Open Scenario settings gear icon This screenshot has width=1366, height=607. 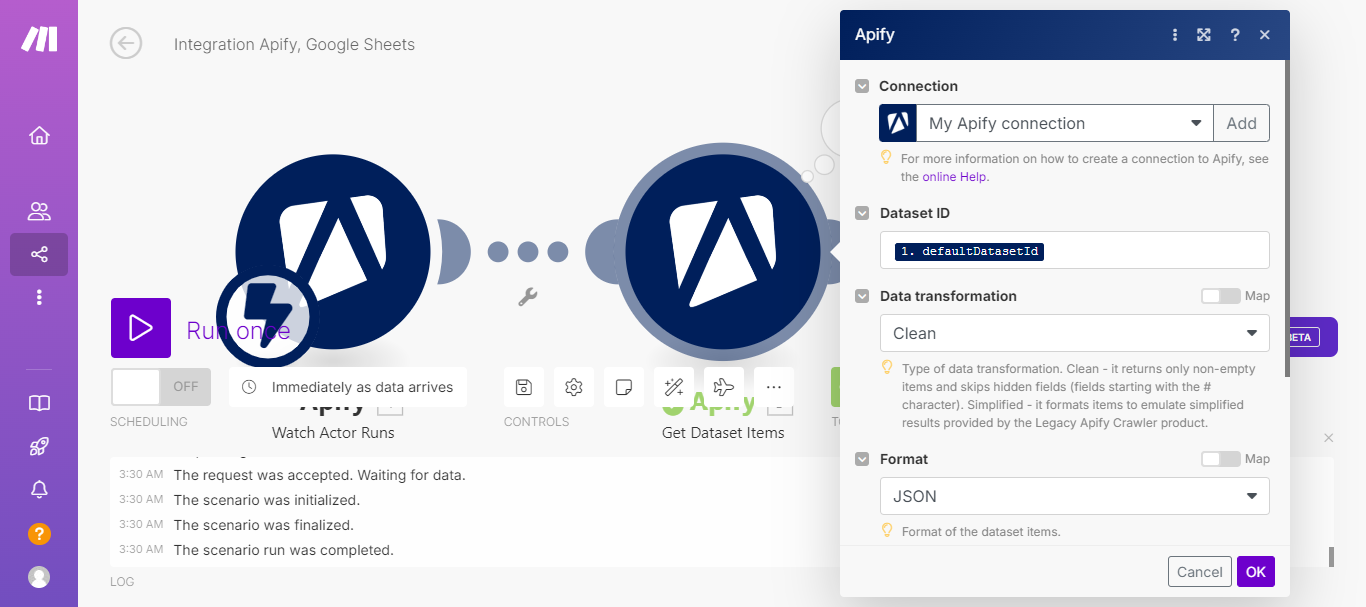(x=573, y=387)
